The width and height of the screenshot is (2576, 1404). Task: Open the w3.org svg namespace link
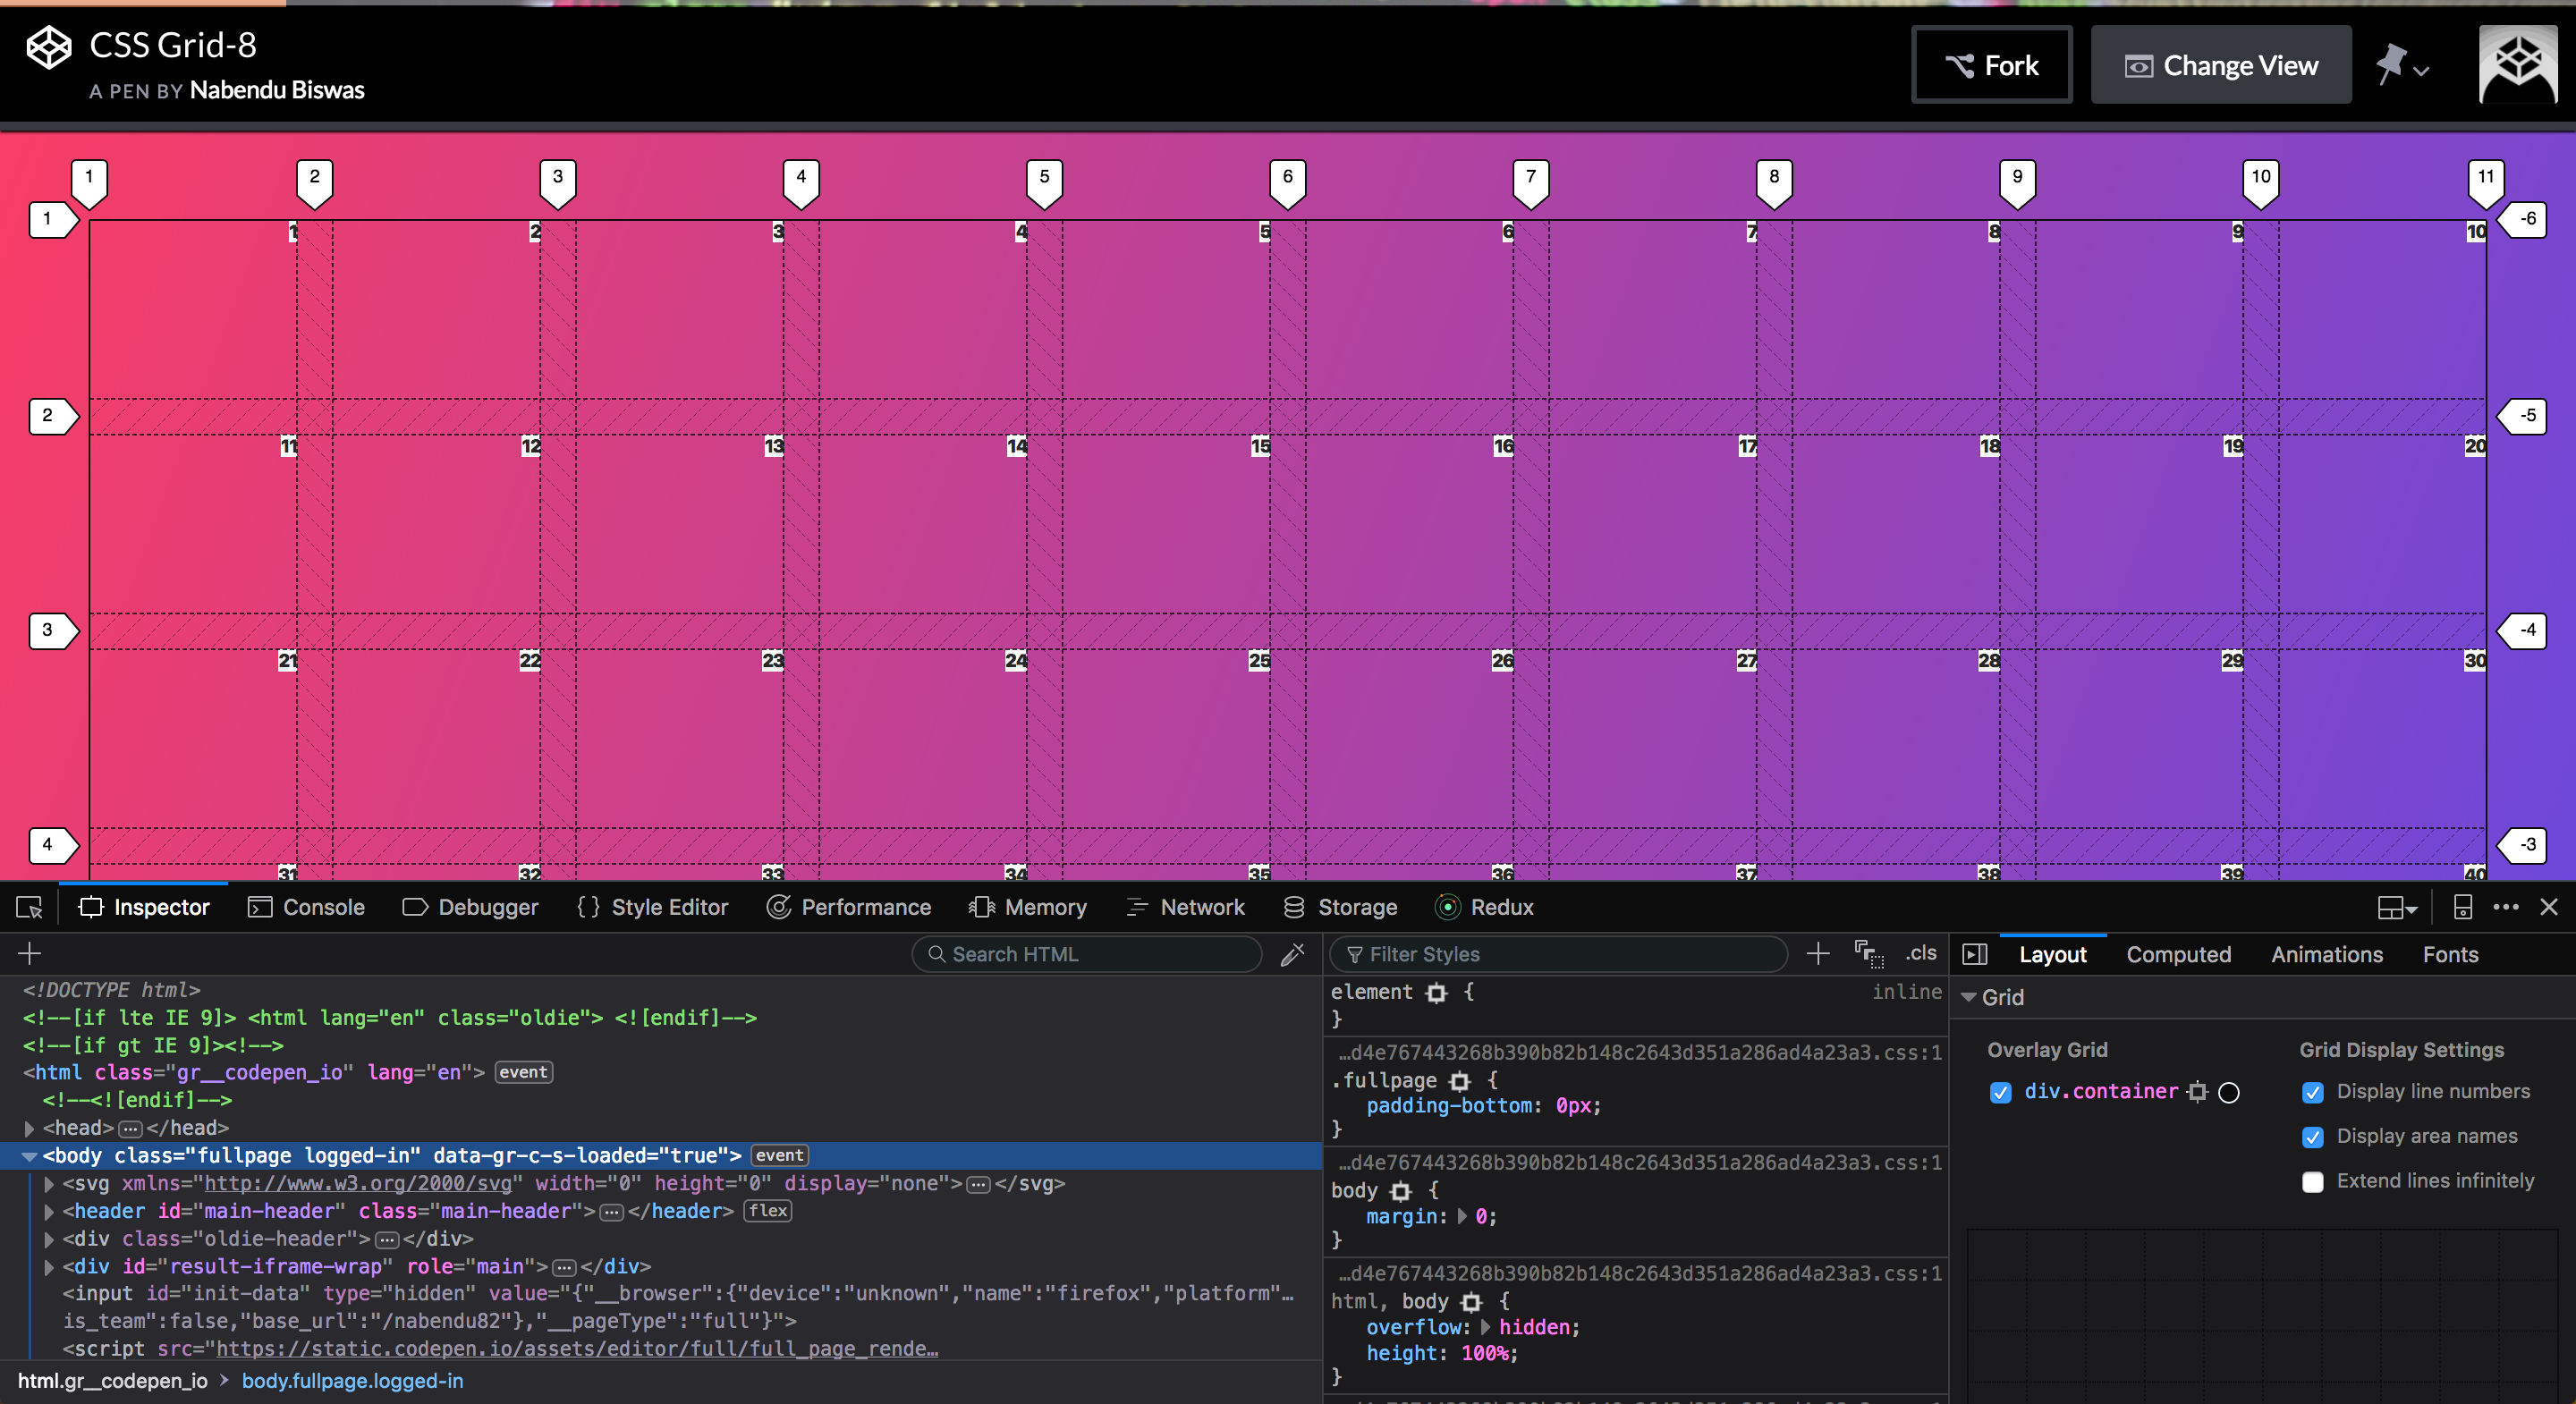tap(358, 1183)
